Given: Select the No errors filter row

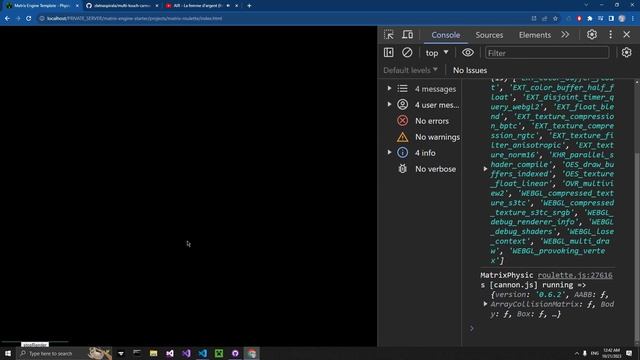Looking at the screenshot, I should coord(422,121).
